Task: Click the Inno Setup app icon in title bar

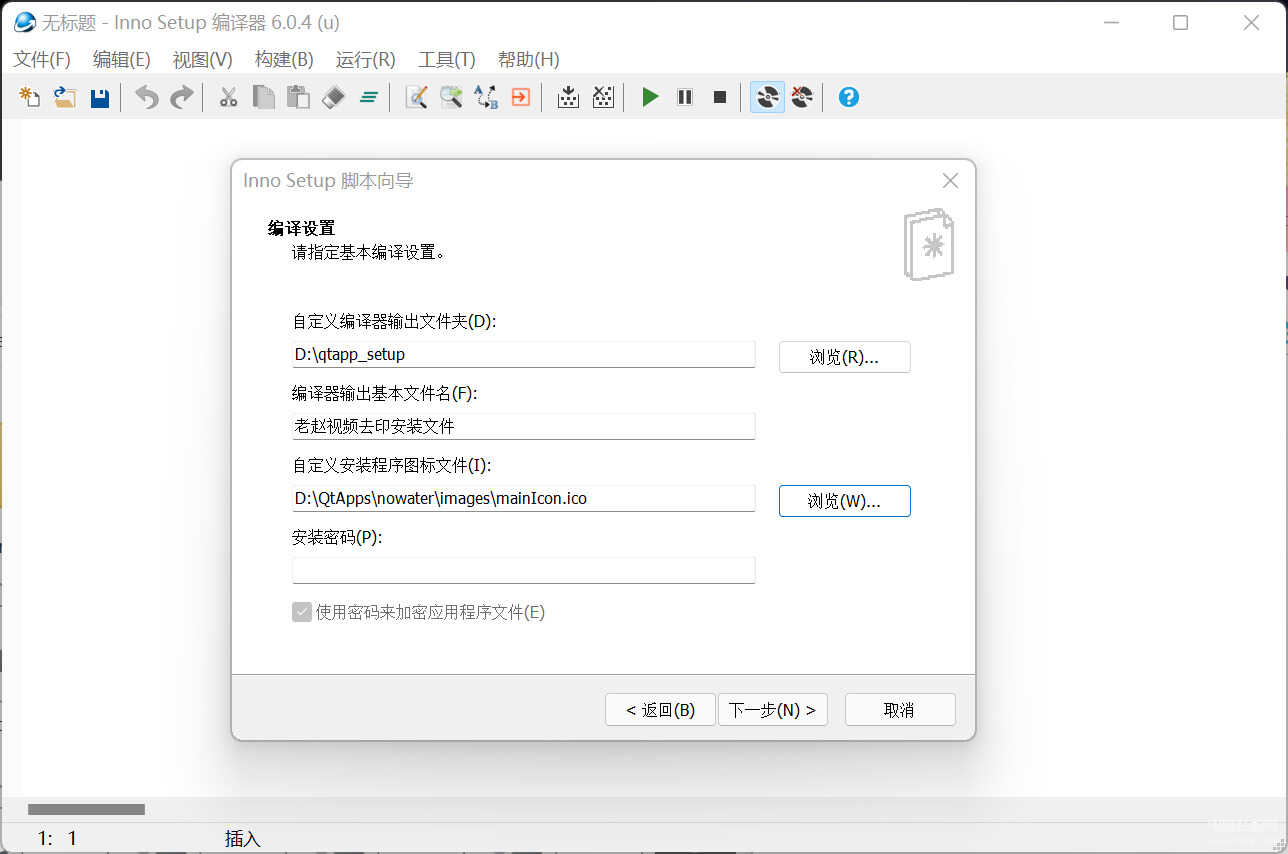Action: point(24,22)
